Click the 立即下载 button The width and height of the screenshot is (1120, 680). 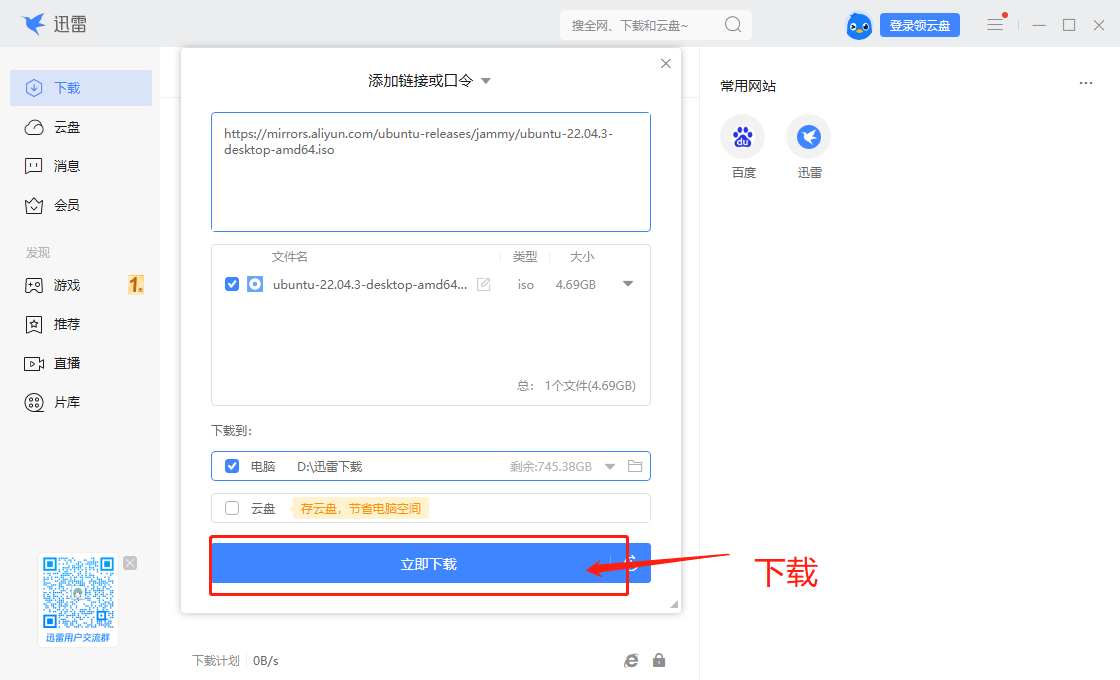(x=431, y=564)
